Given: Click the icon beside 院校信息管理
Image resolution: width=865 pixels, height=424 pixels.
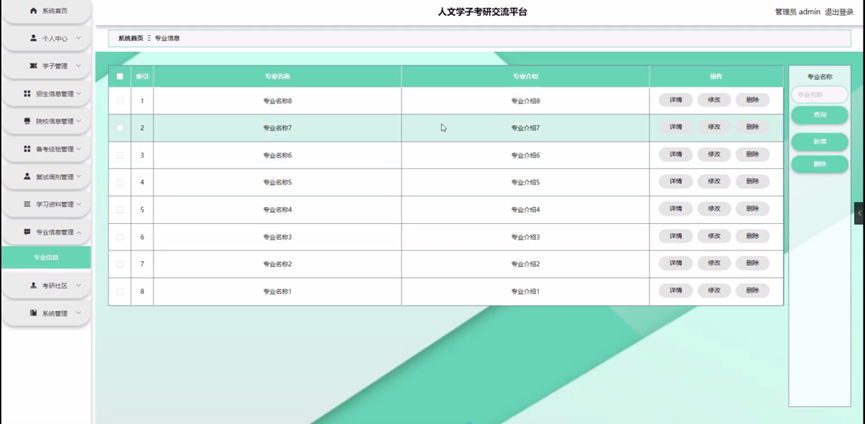Looking at the screenshot, I should coord(27,121).
